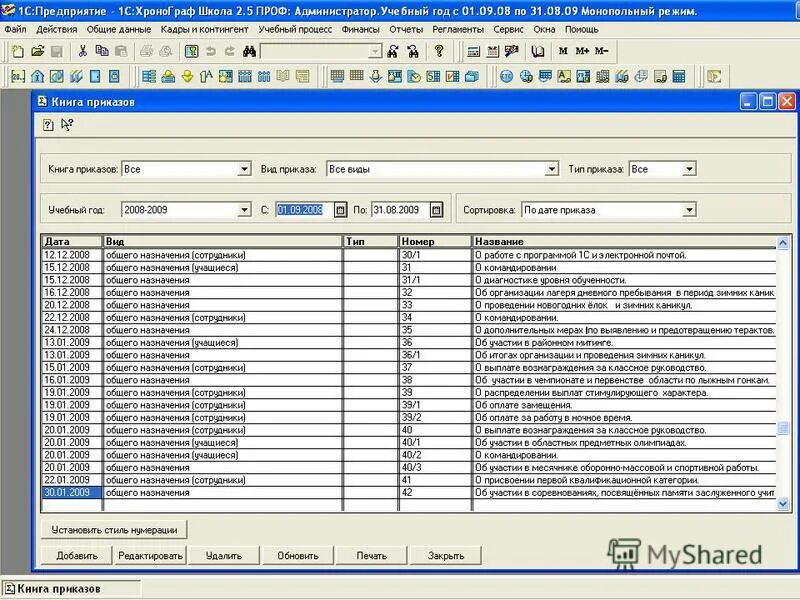The image size is (800, 600).
Task: Click the С start date input field
Action: coord(304,210)
